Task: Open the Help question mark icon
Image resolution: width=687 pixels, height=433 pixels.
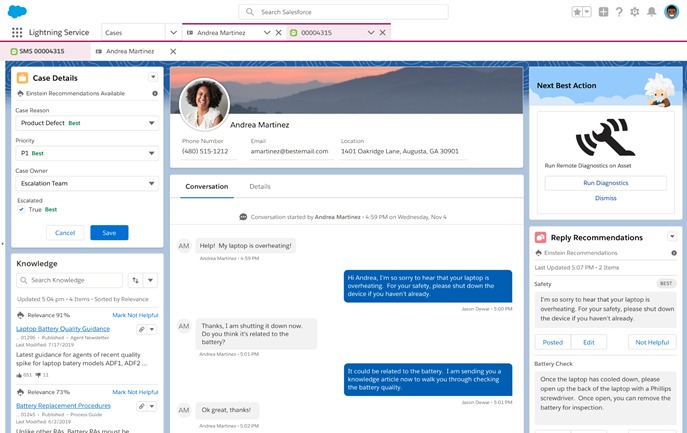Action: [619, 12]
